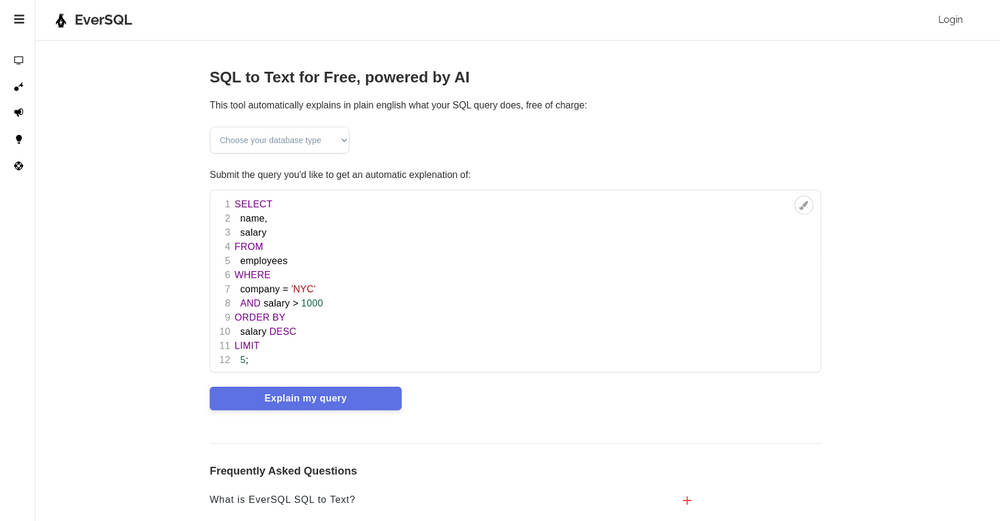1000x521 pixels.
Task: Open the database type dropdown
Action: pyautogui.click(x=279, y=140)
